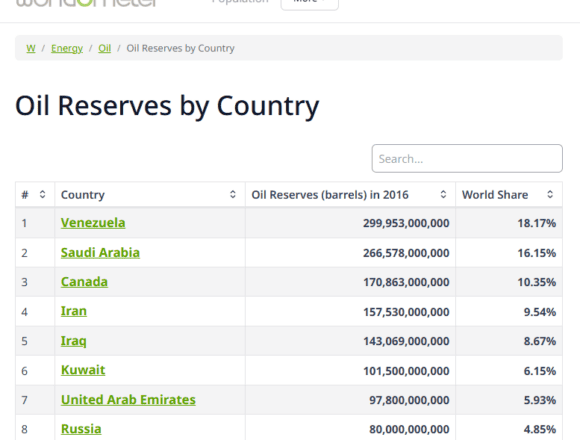
Task: Sort table by Country column arrows
Action: click(233, 194)
